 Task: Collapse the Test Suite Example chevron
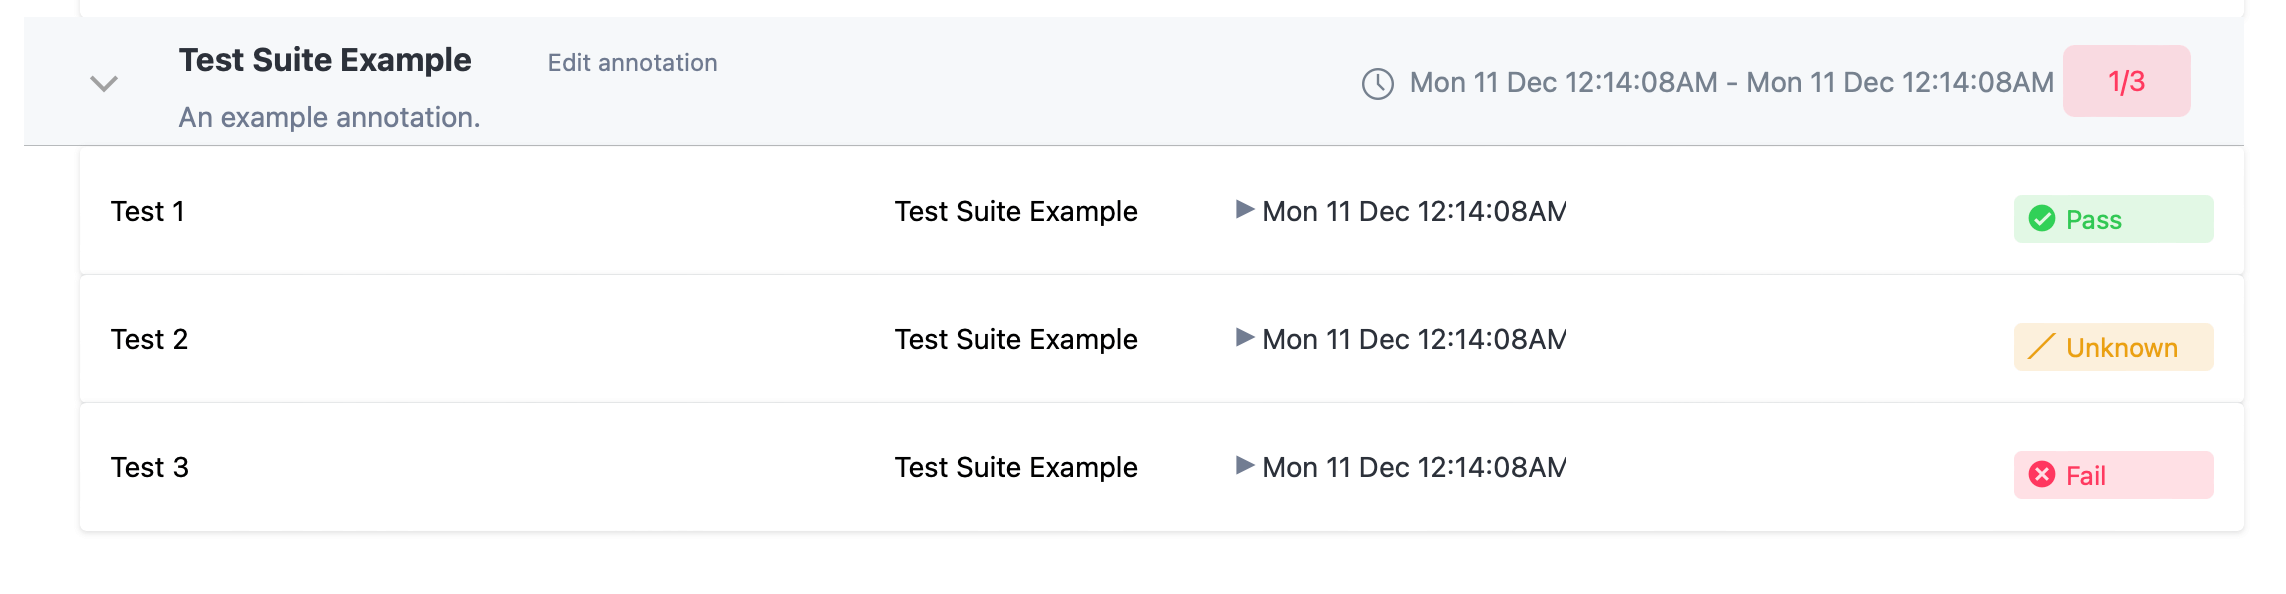(104, 83)
